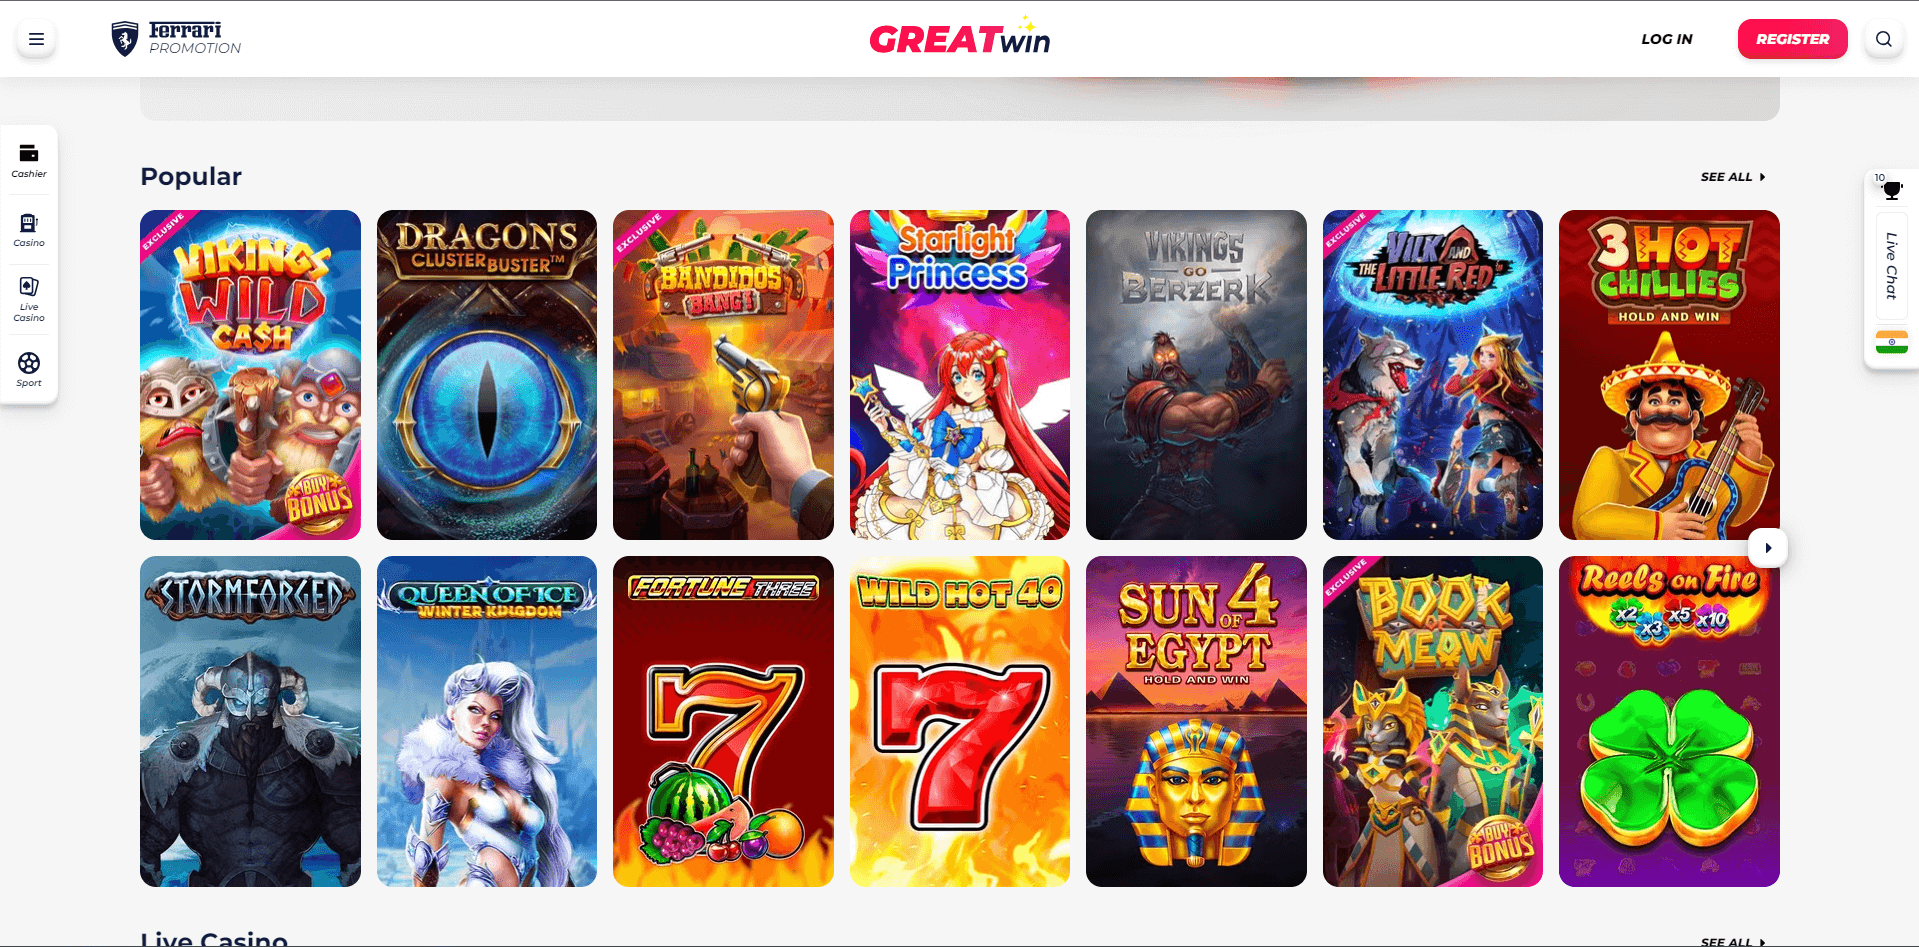Image resolution: width=1919 pixels, height=947 pixels.
Task: Launch the 3 Hot Chillies game
Action: [x=1669, y=375]
